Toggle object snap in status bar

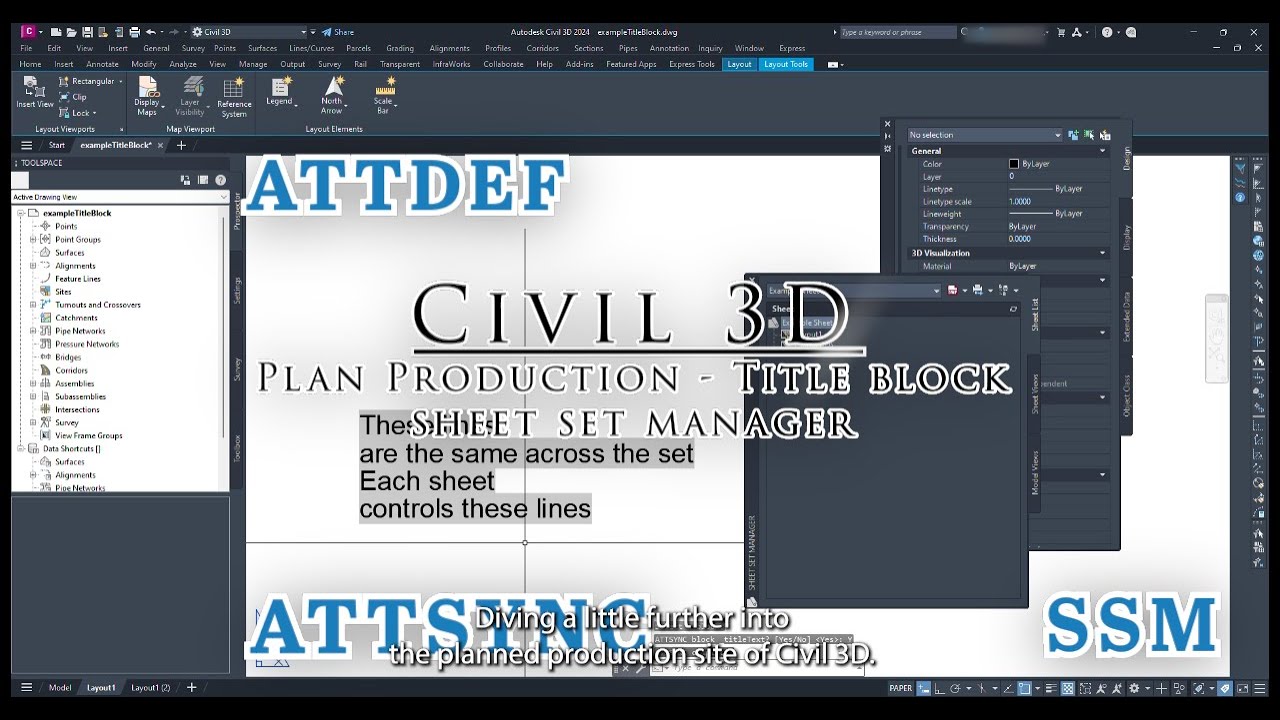[x=1024, y=688]
